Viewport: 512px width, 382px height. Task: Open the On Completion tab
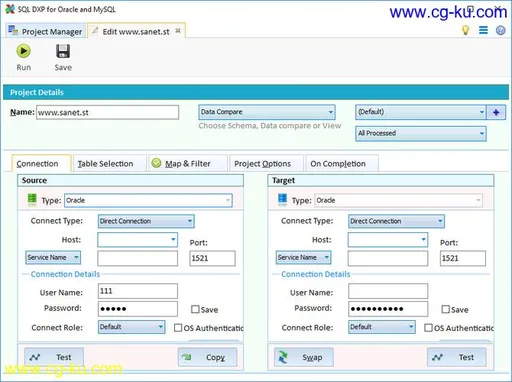pos(342,163)
